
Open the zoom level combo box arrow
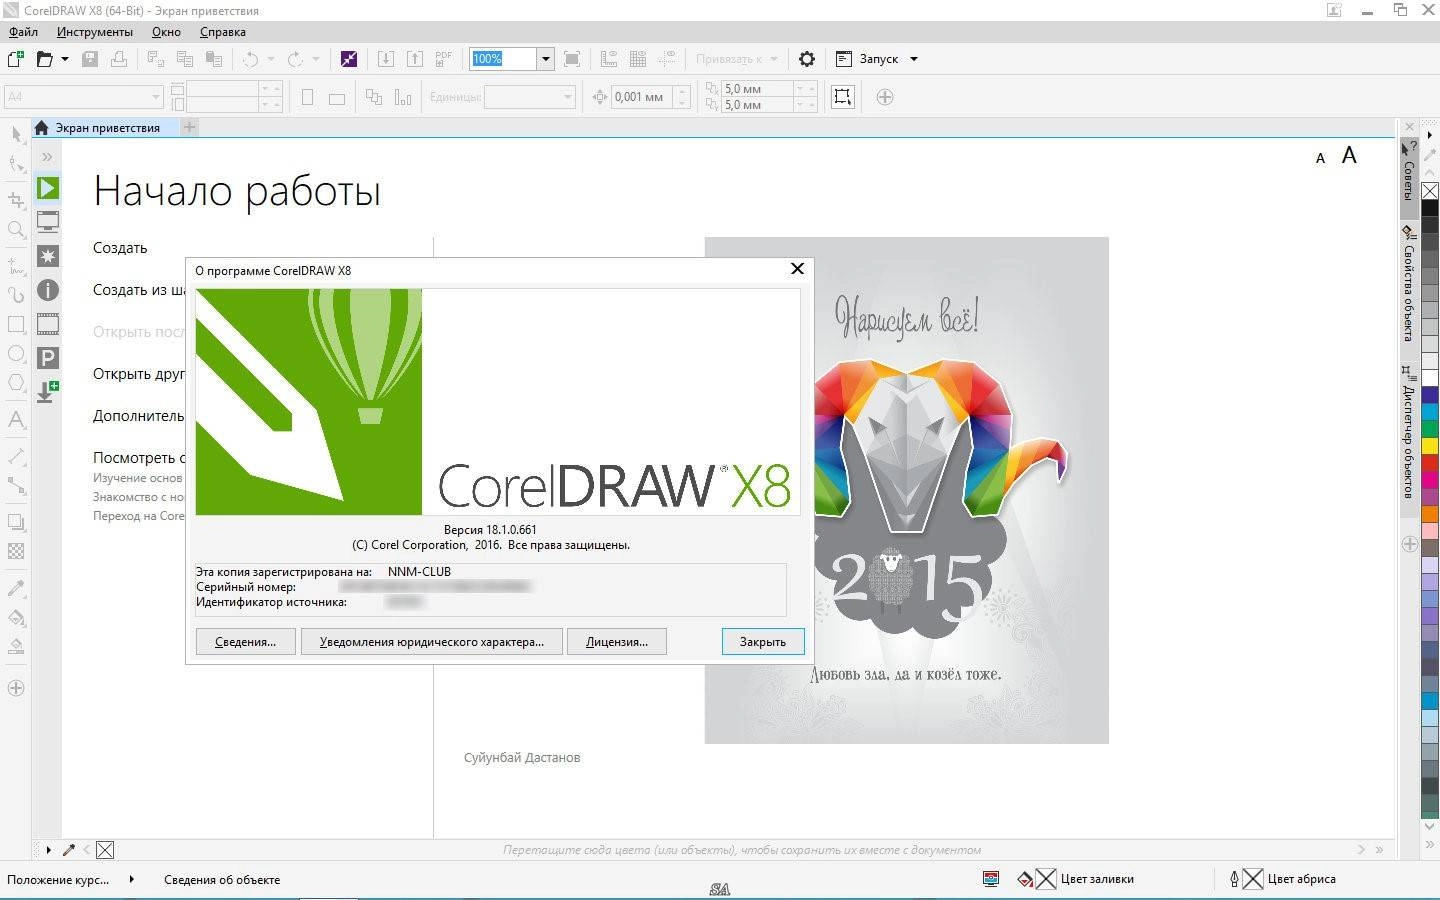coord(545,59)
